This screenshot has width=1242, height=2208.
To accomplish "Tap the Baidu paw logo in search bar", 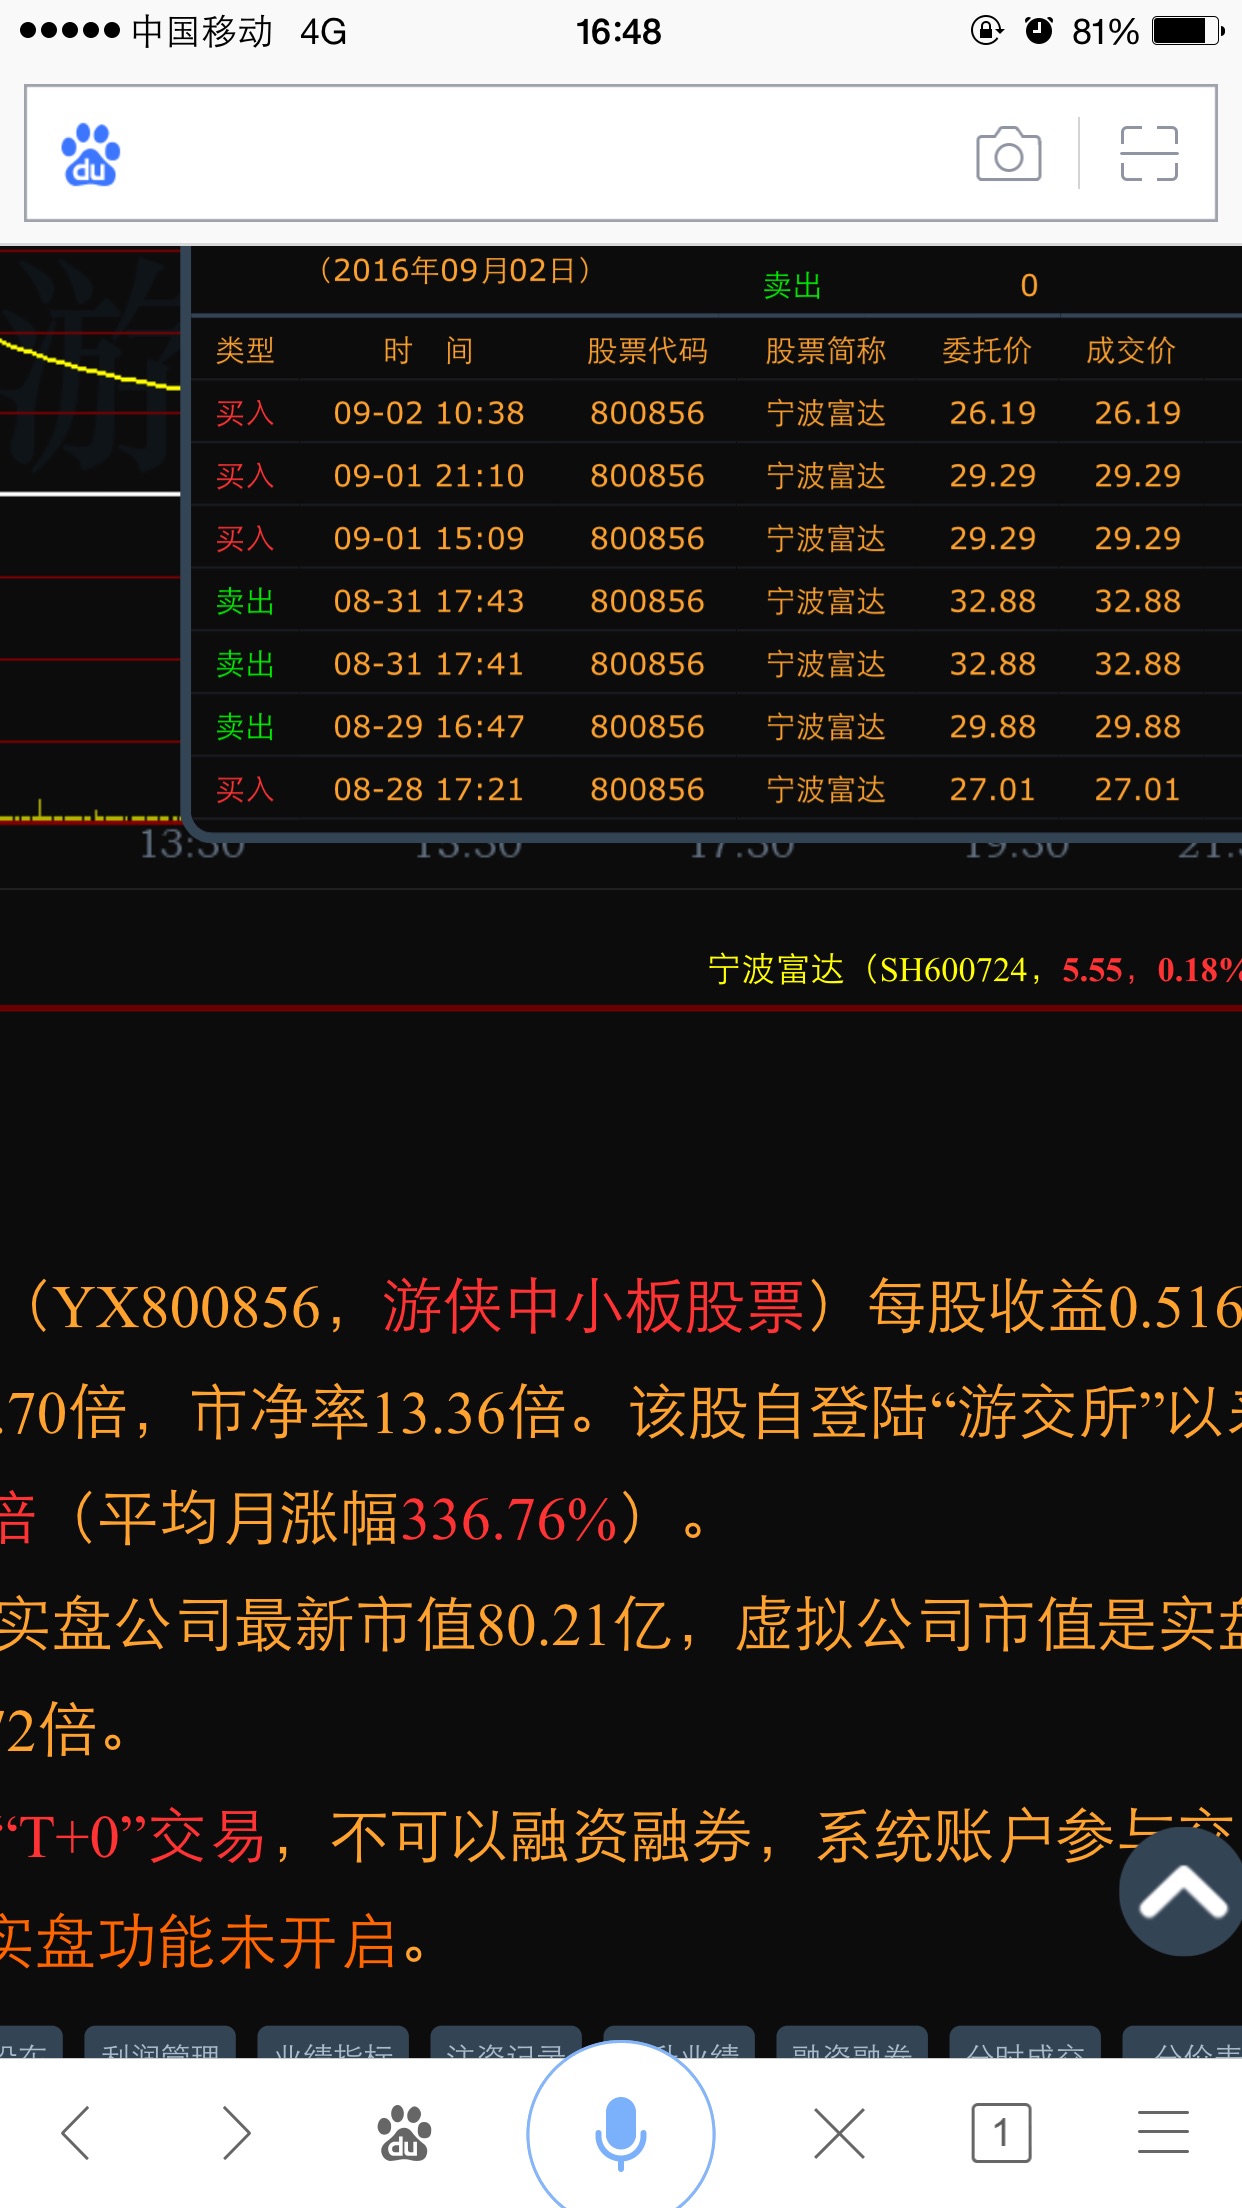I will point(91,155).
